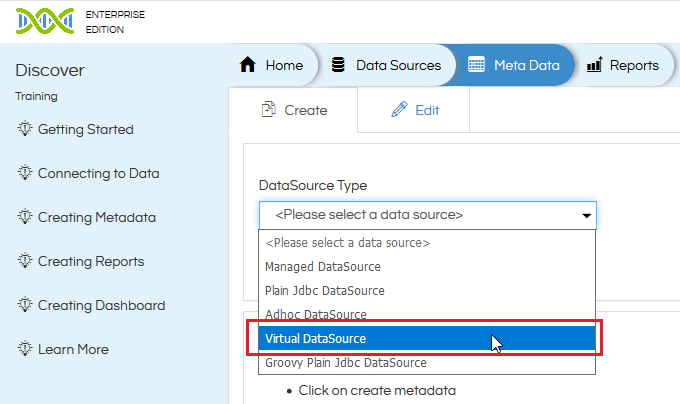The image size is (680, 404).
Task: Choose Adhoc DataSource from the list
Action: (315, 315)
